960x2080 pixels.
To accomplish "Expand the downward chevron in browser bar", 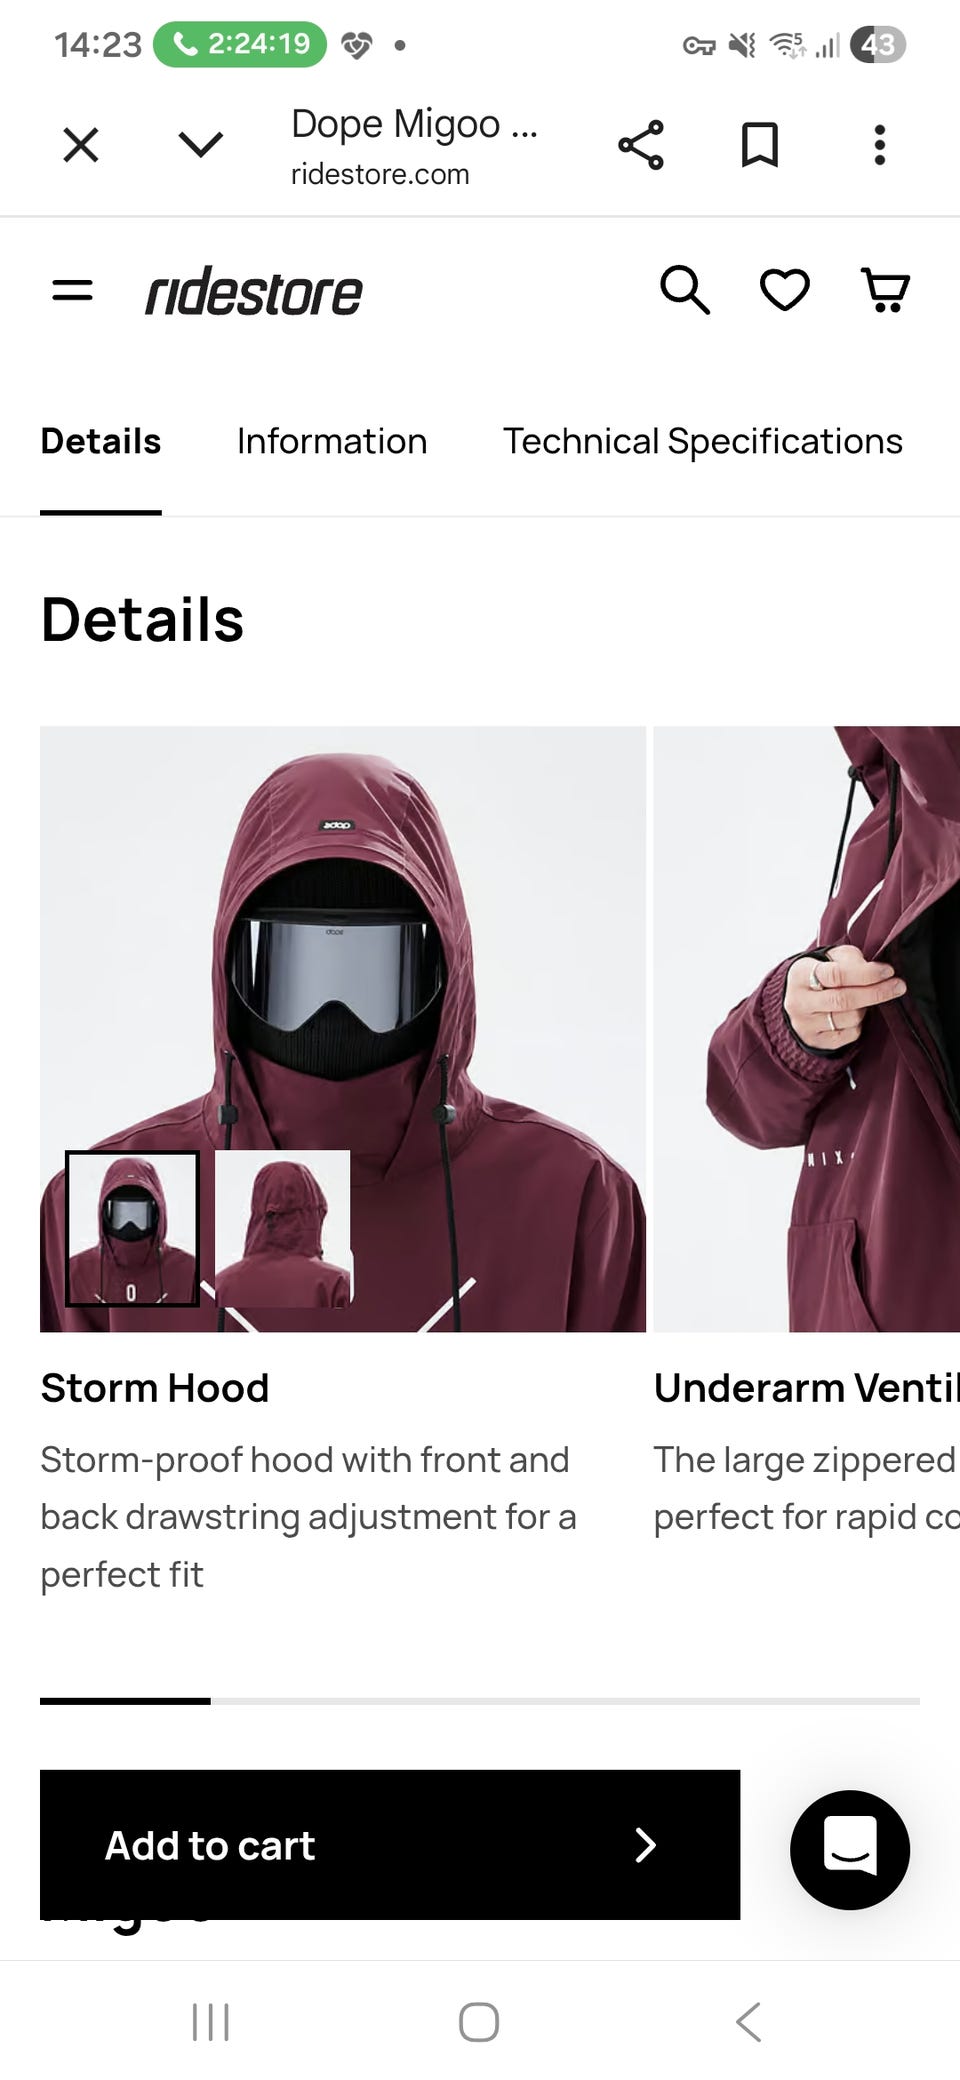I will click(201, 145).
